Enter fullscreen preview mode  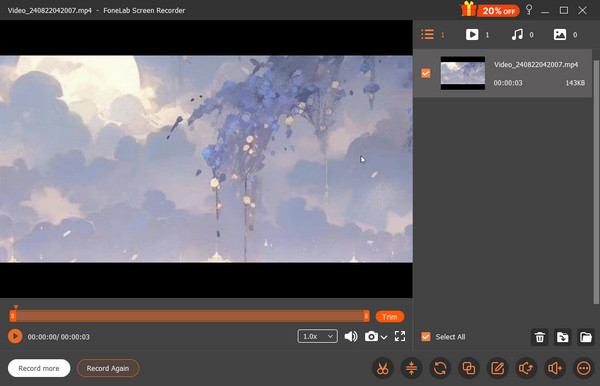point(400,336)
